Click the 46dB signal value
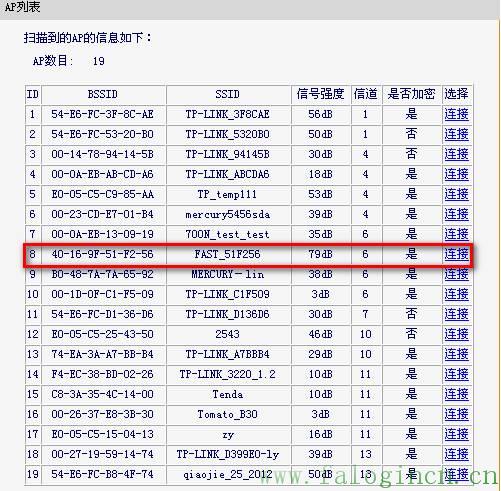This screenshot has height=491, width=501. 320,334
